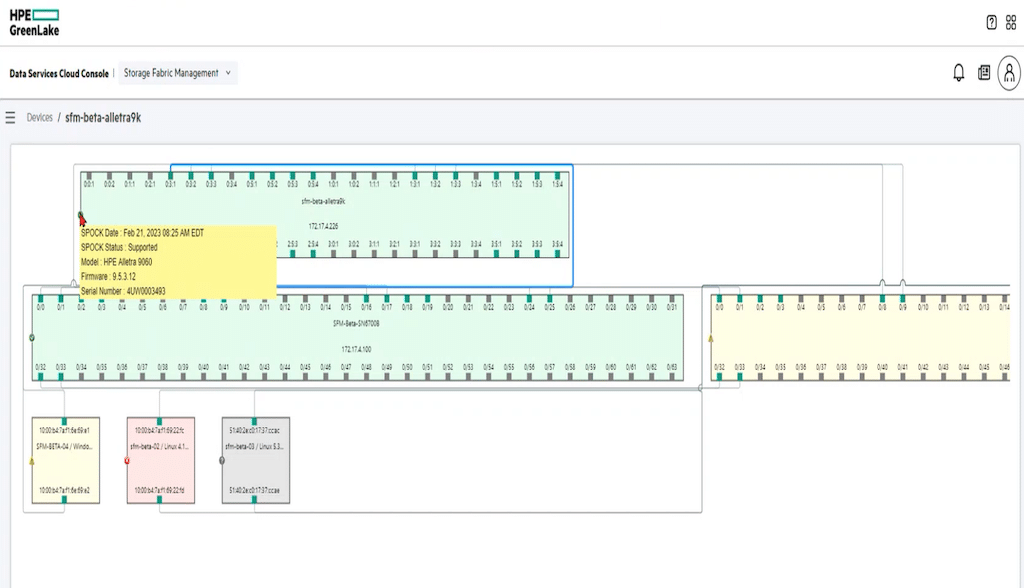1024x588 pixels.
Task: Open the apps grid launcher icon
Action: (1011, 22)
